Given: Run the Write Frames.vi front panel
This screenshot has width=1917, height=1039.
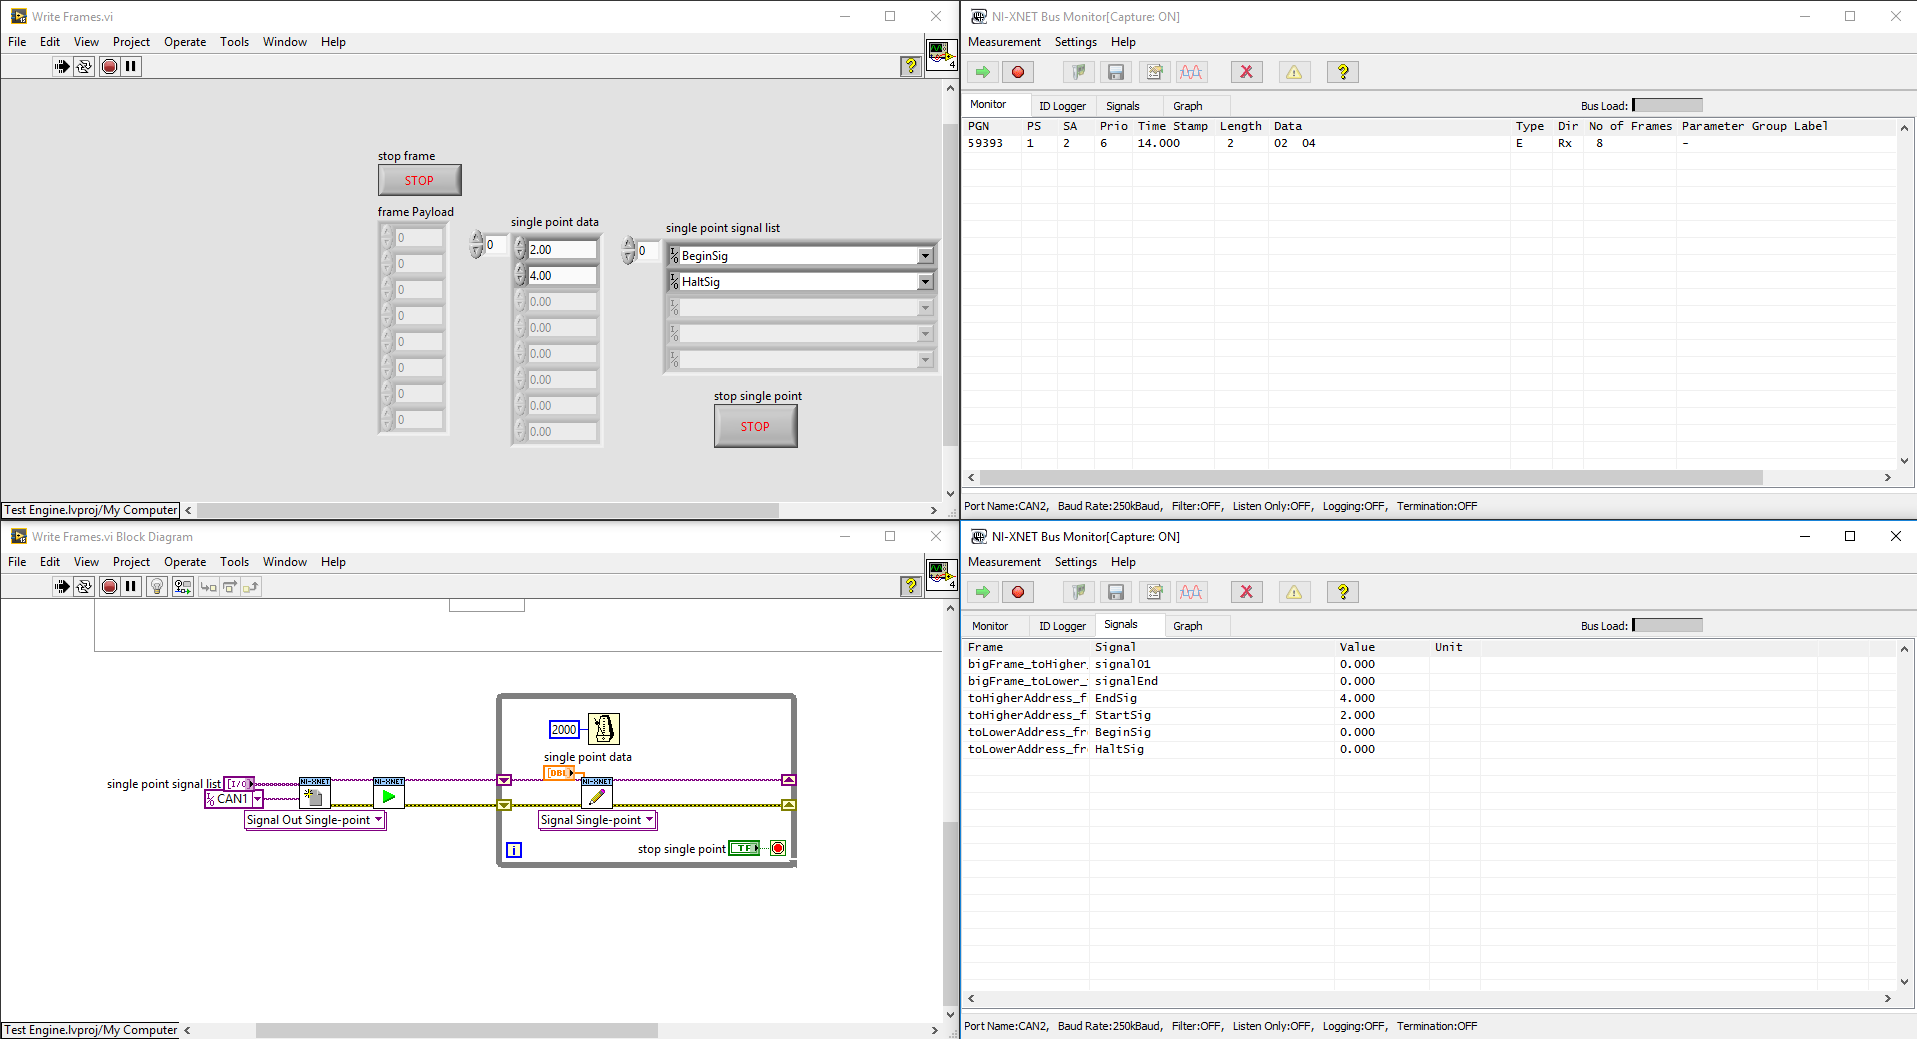Looking at the screenshot, I should pyautogui.click(x=62, y=66).
